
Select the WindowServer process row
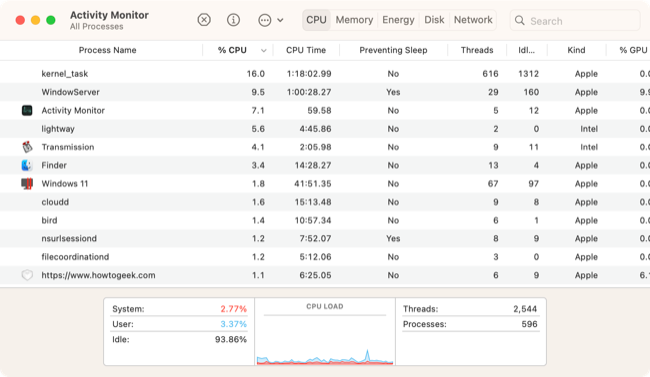325,92
